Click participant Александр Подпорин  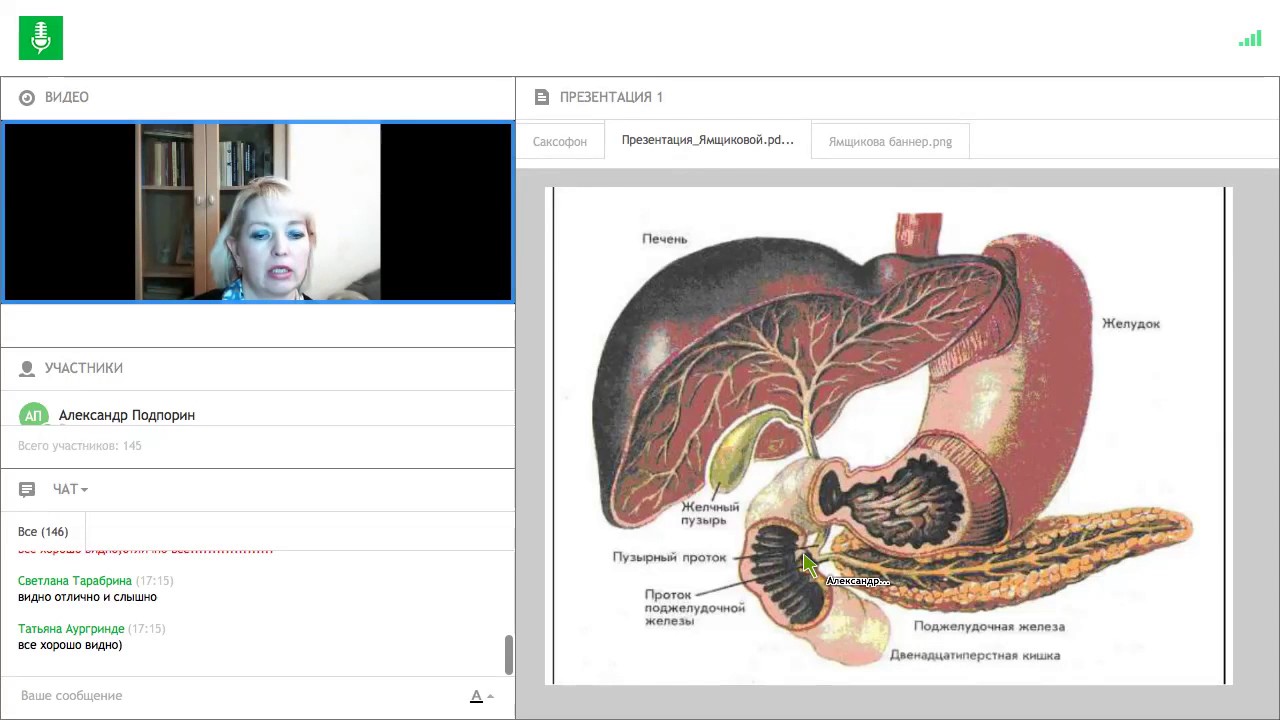[127, 415]
